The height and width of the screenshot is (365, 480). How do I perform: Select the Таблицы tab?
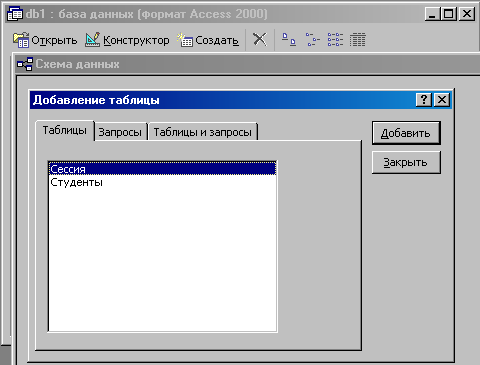tap(65, 130)
